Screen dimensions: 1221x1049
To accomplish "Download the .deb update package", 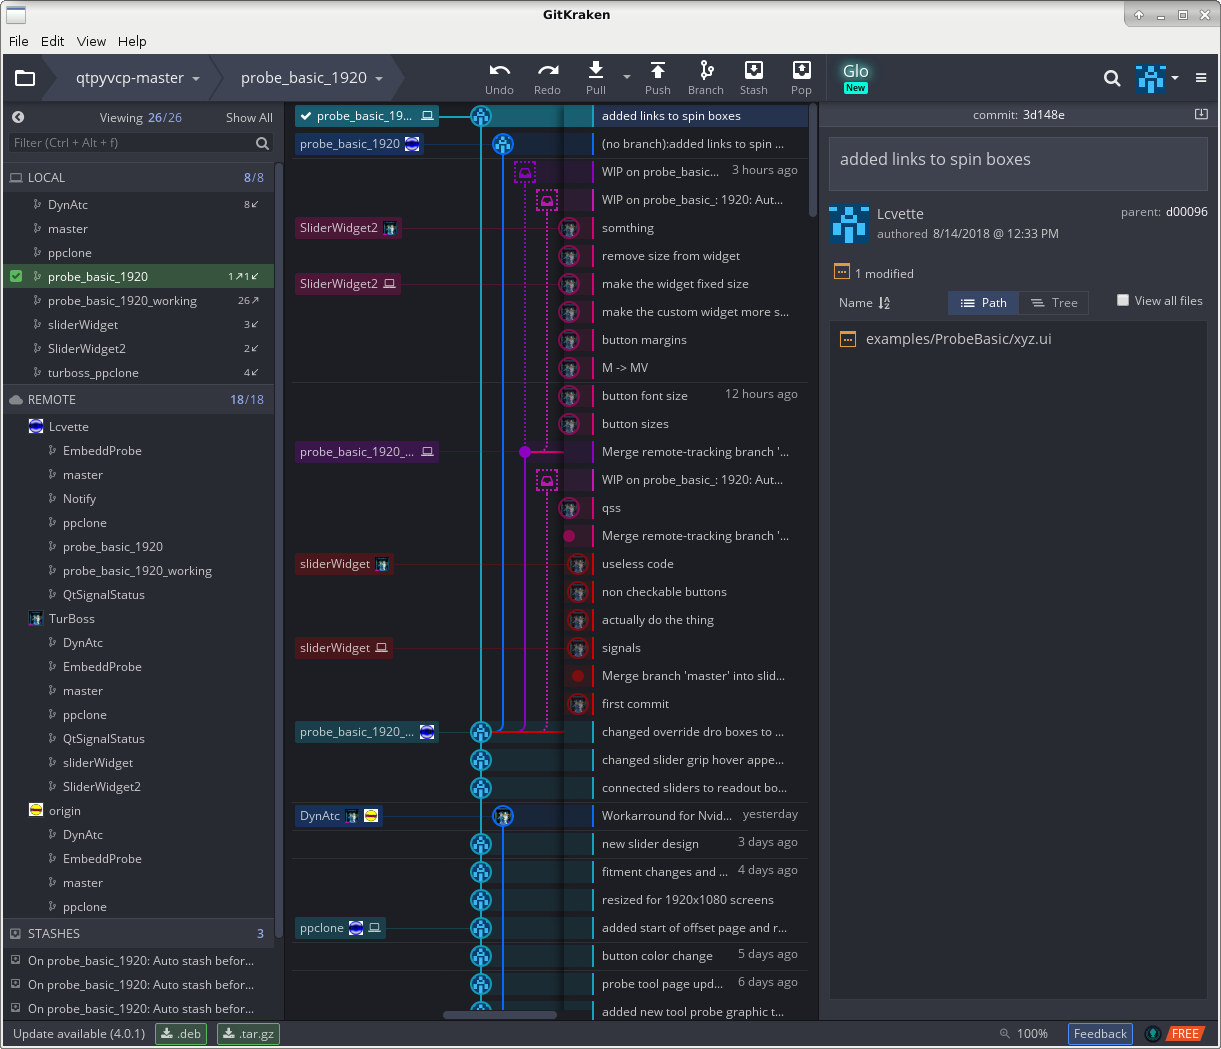I will [x=181, y=1034].
